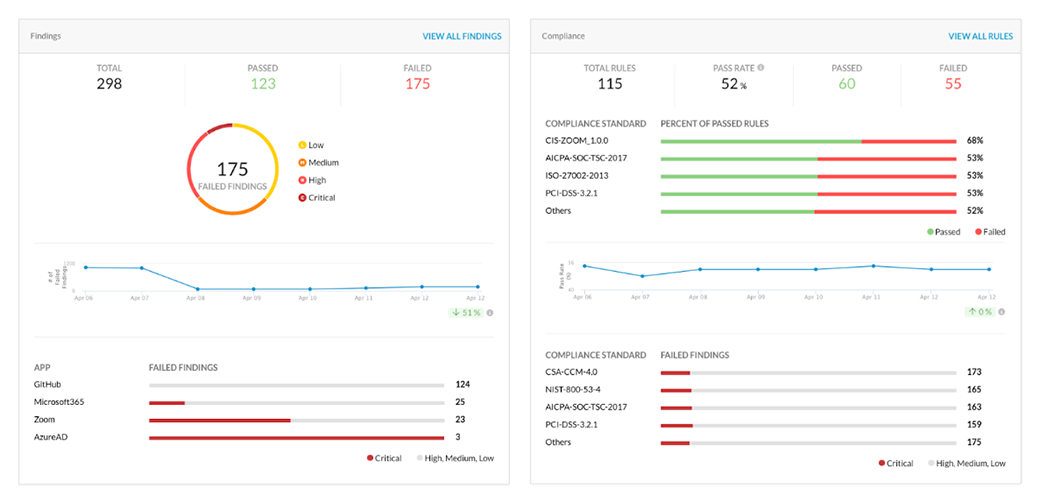Click the Medium severity legend icon
The height and width of the screenshot is (503, 1040).
[302, 162]
